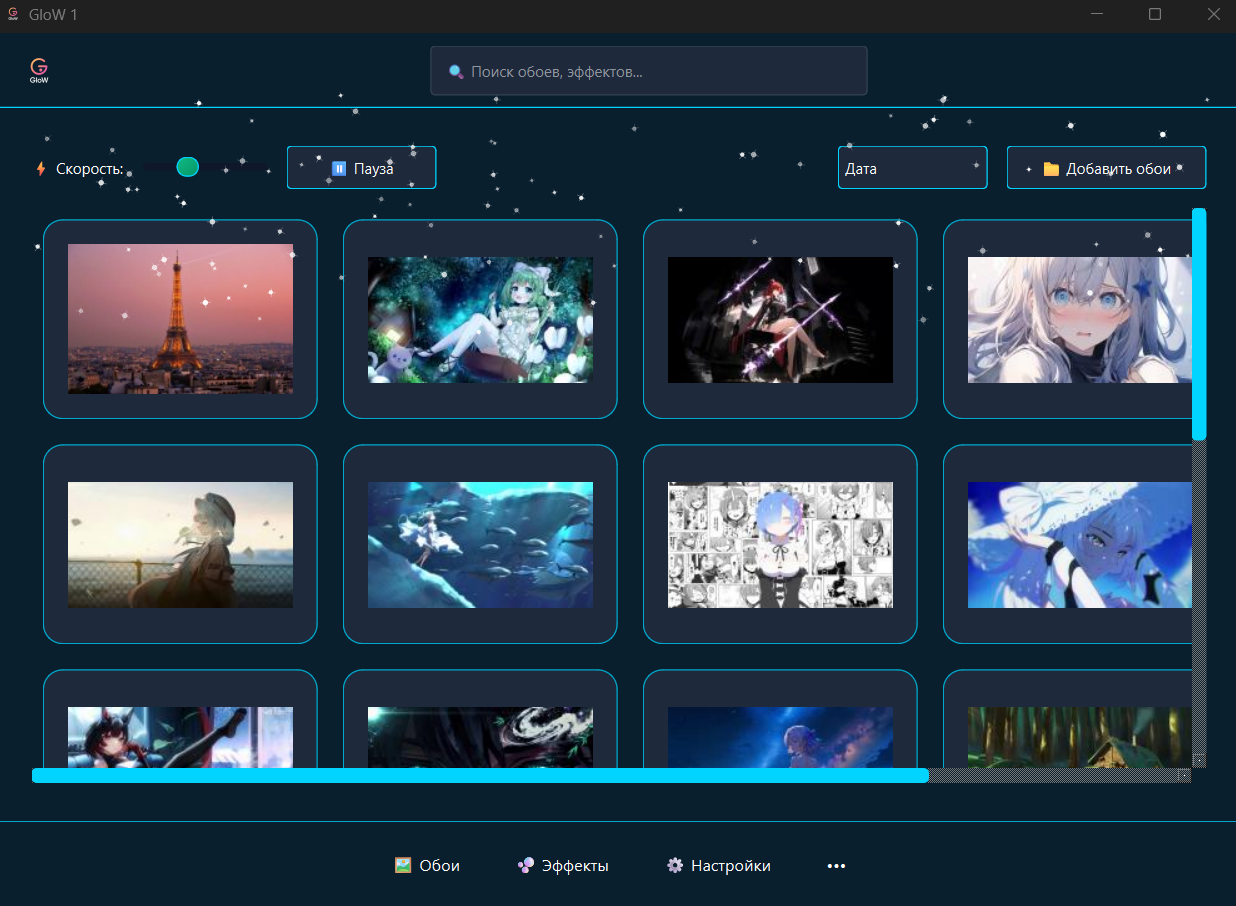Select the underwater fish scene wallpaper
1236x906 pixels.
480,544
